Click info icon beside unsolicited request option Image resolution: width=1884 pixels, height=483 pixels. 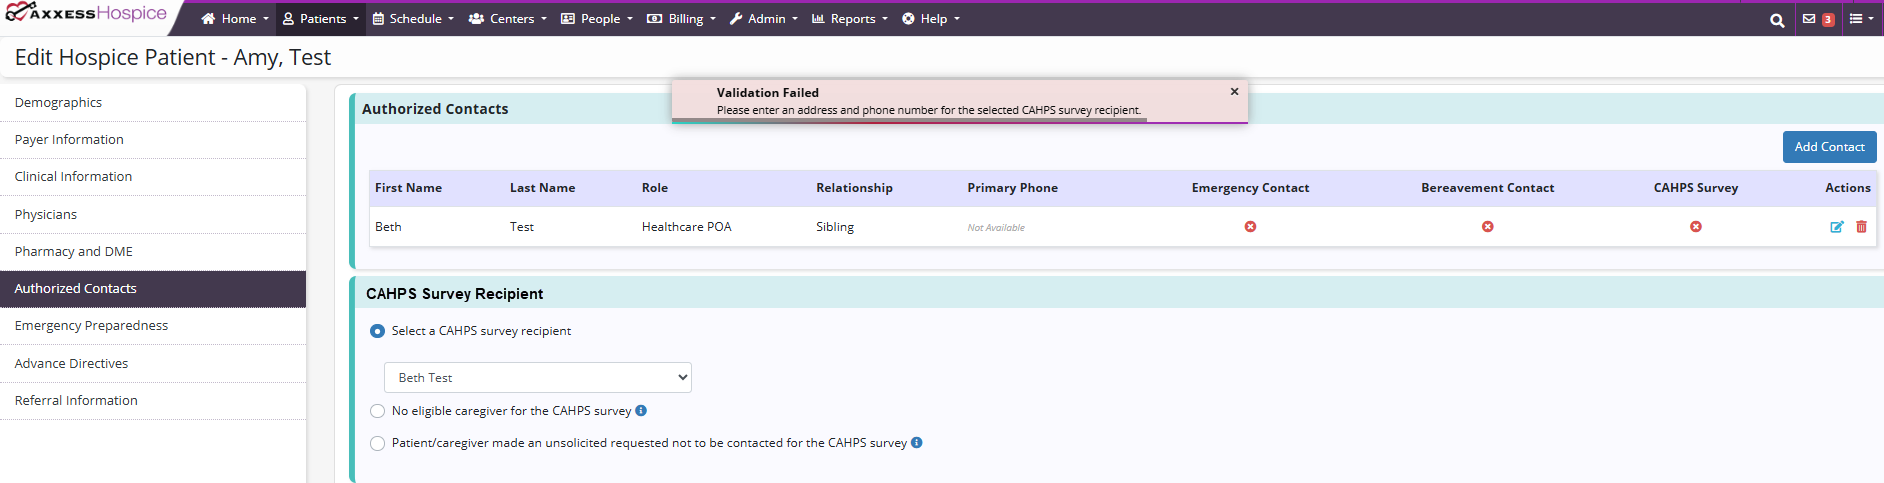[x=916, y=442]
